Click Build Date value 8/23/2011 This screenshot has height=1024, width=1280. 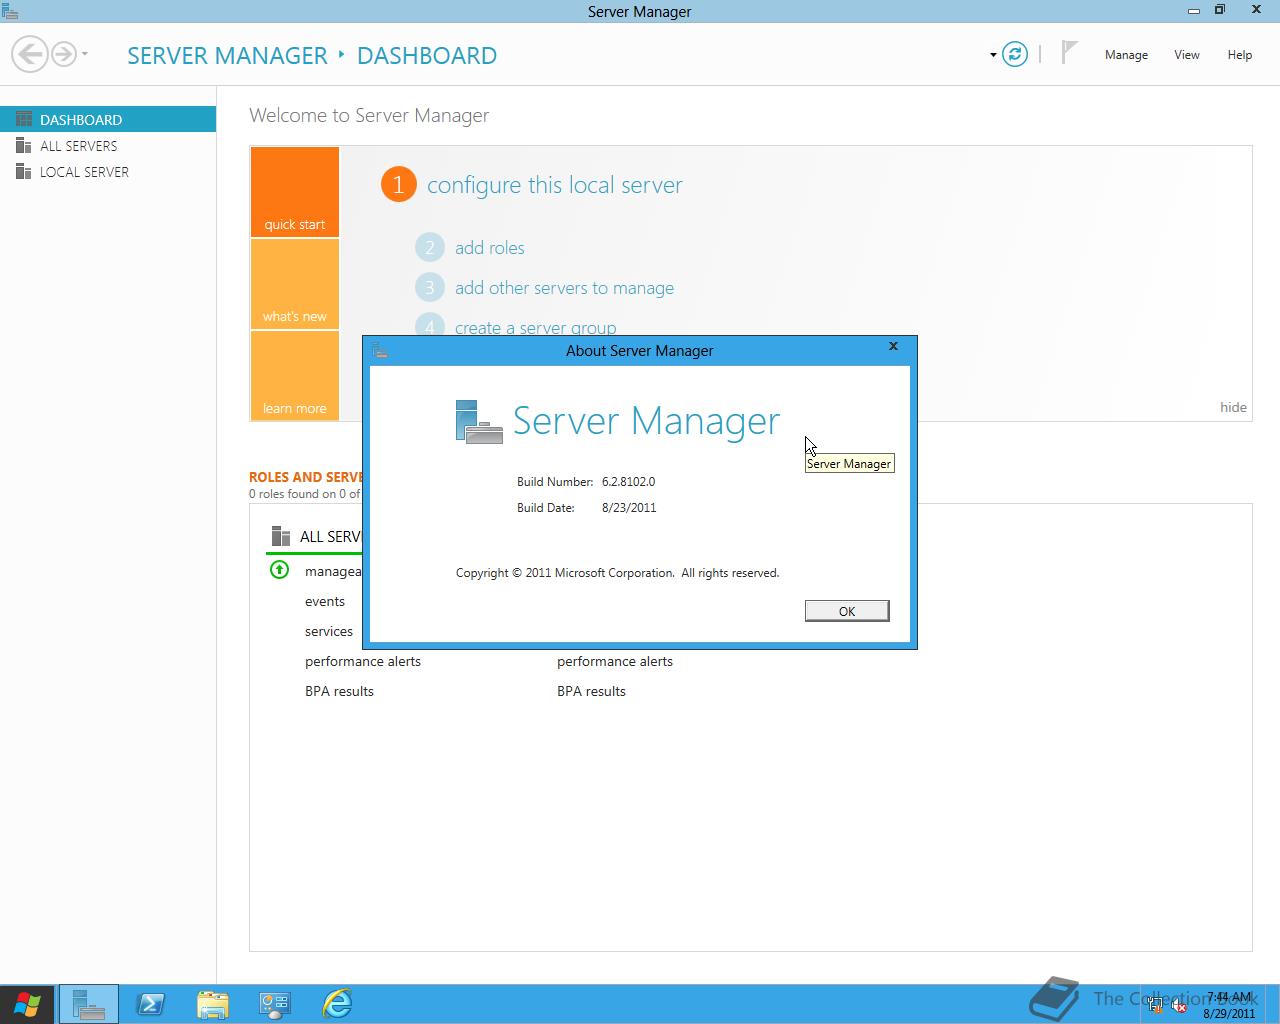point(629,508)
